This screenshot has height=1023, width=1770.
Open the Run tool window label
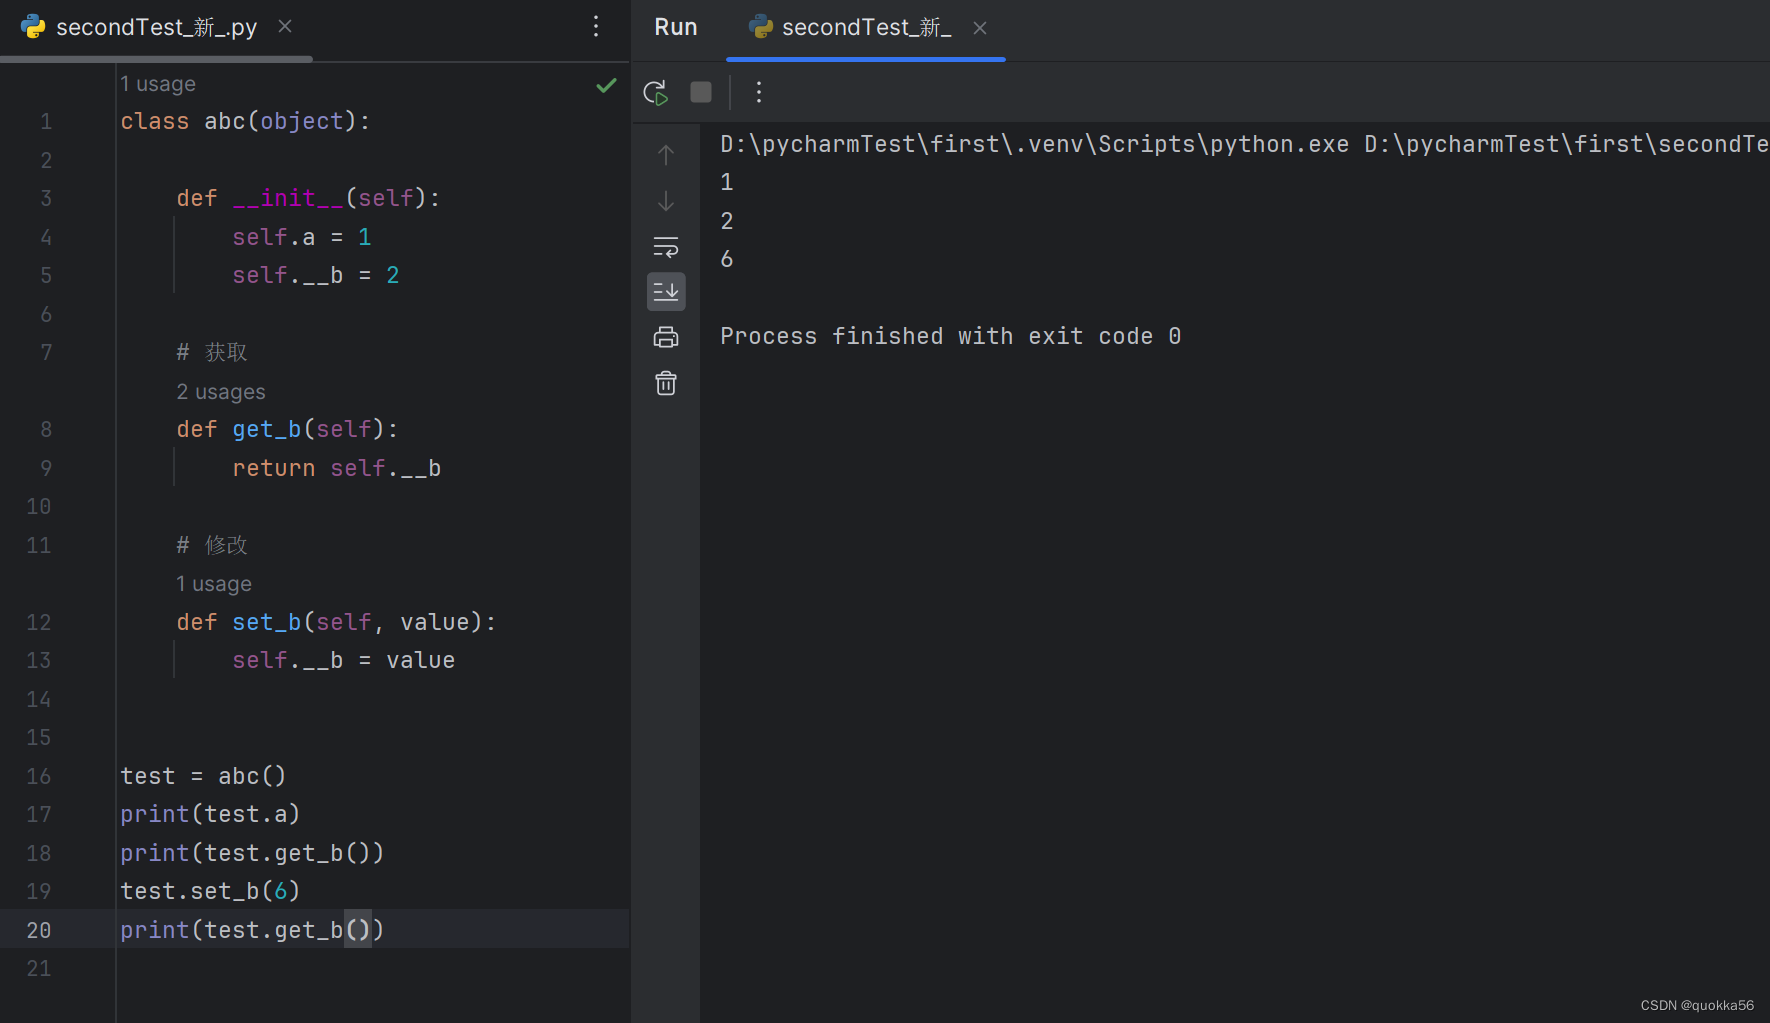(676, 28)
